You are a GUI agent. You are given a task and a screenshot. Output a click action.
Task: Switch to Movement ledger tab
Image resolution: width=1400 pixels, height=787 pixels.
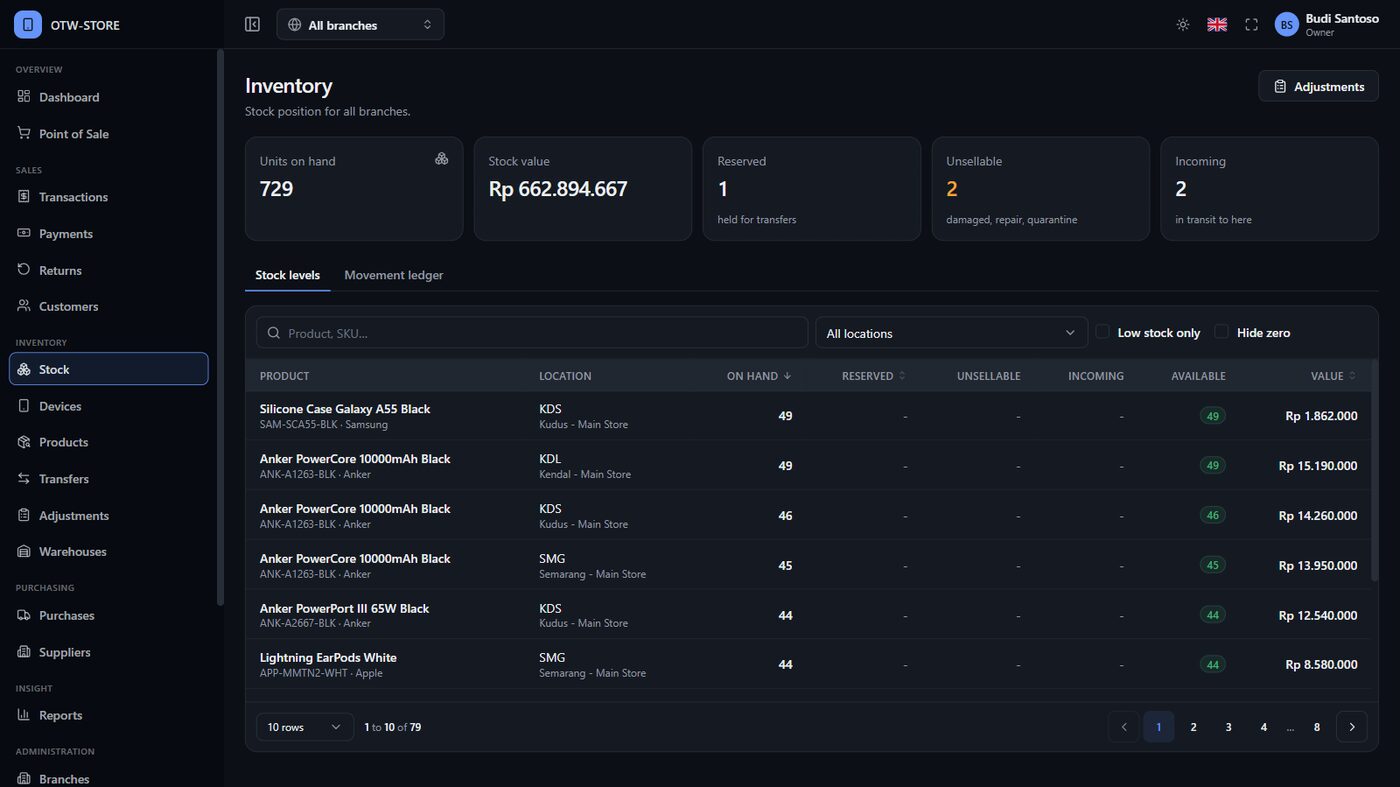(394, 275)
